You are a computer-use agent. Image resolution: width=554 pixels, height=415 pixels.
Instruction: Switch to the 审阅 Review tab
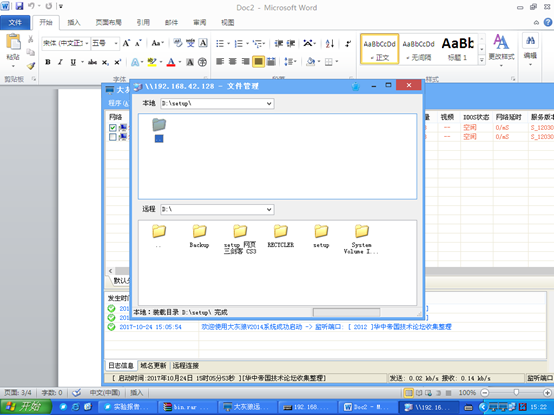pyautogui.click(x=200, y=22)
